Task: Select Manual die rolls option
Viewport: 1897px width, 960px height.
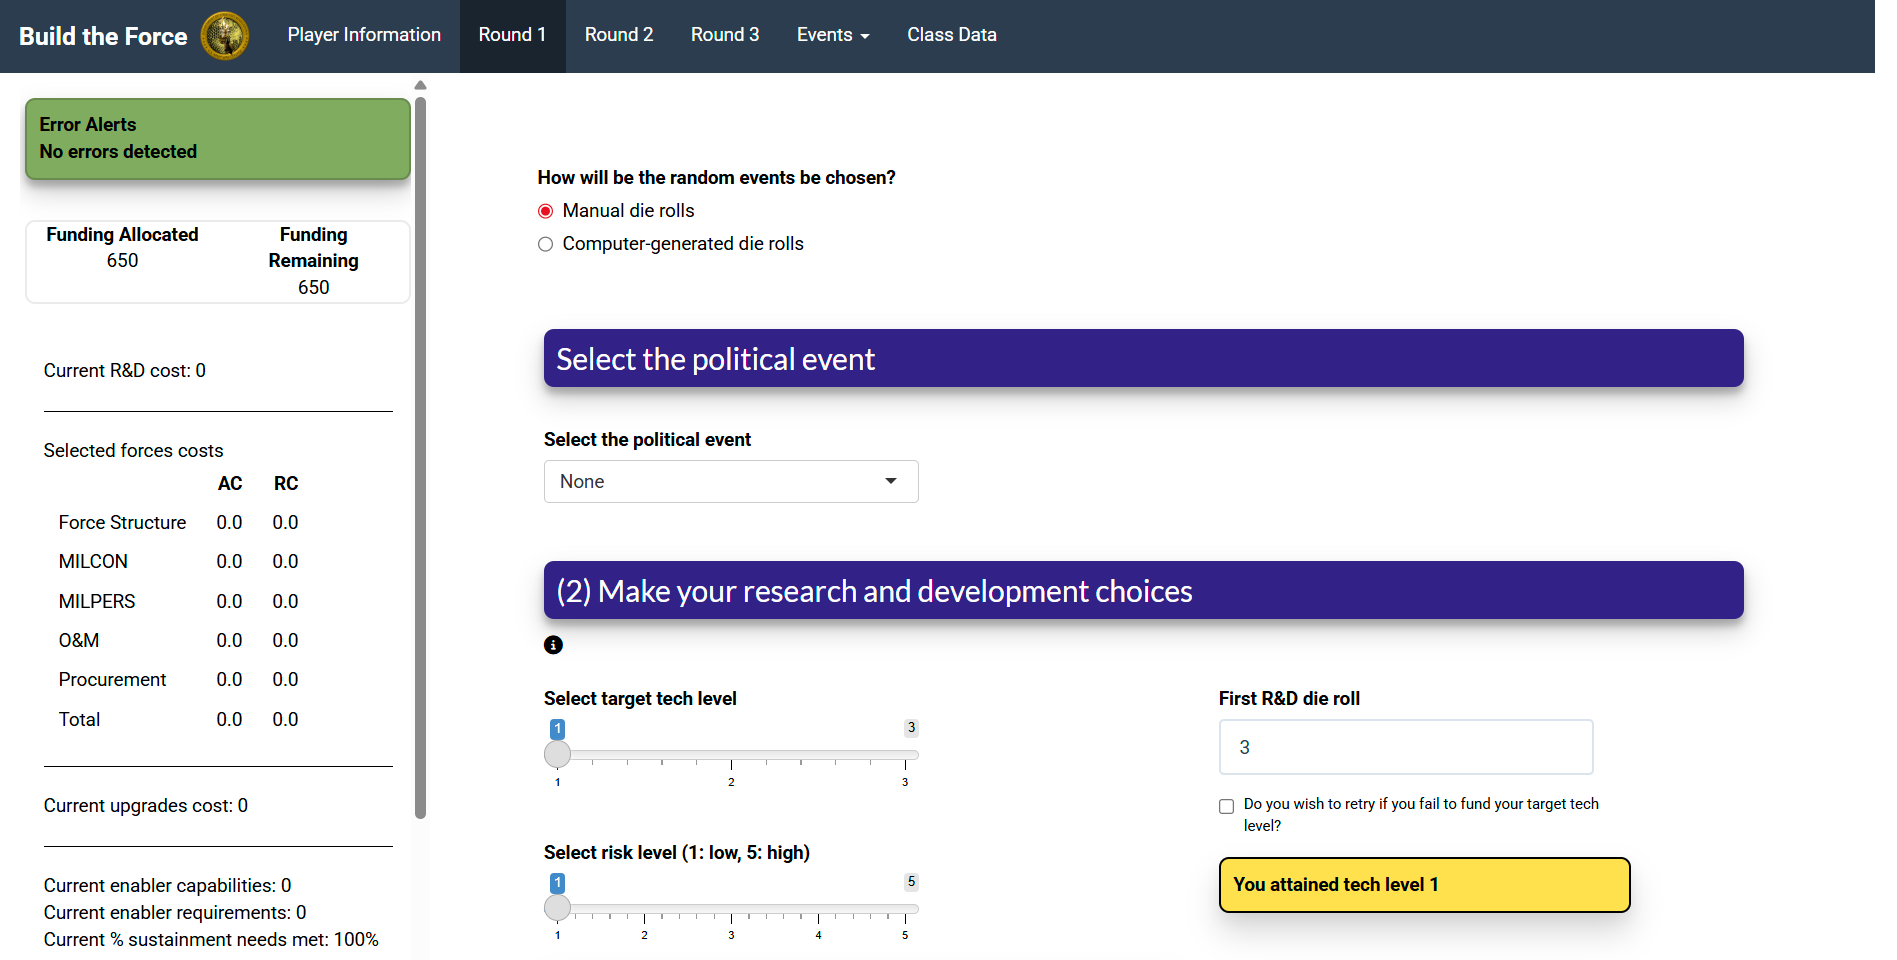Action: pyautogui.click(x=545, y=211)
